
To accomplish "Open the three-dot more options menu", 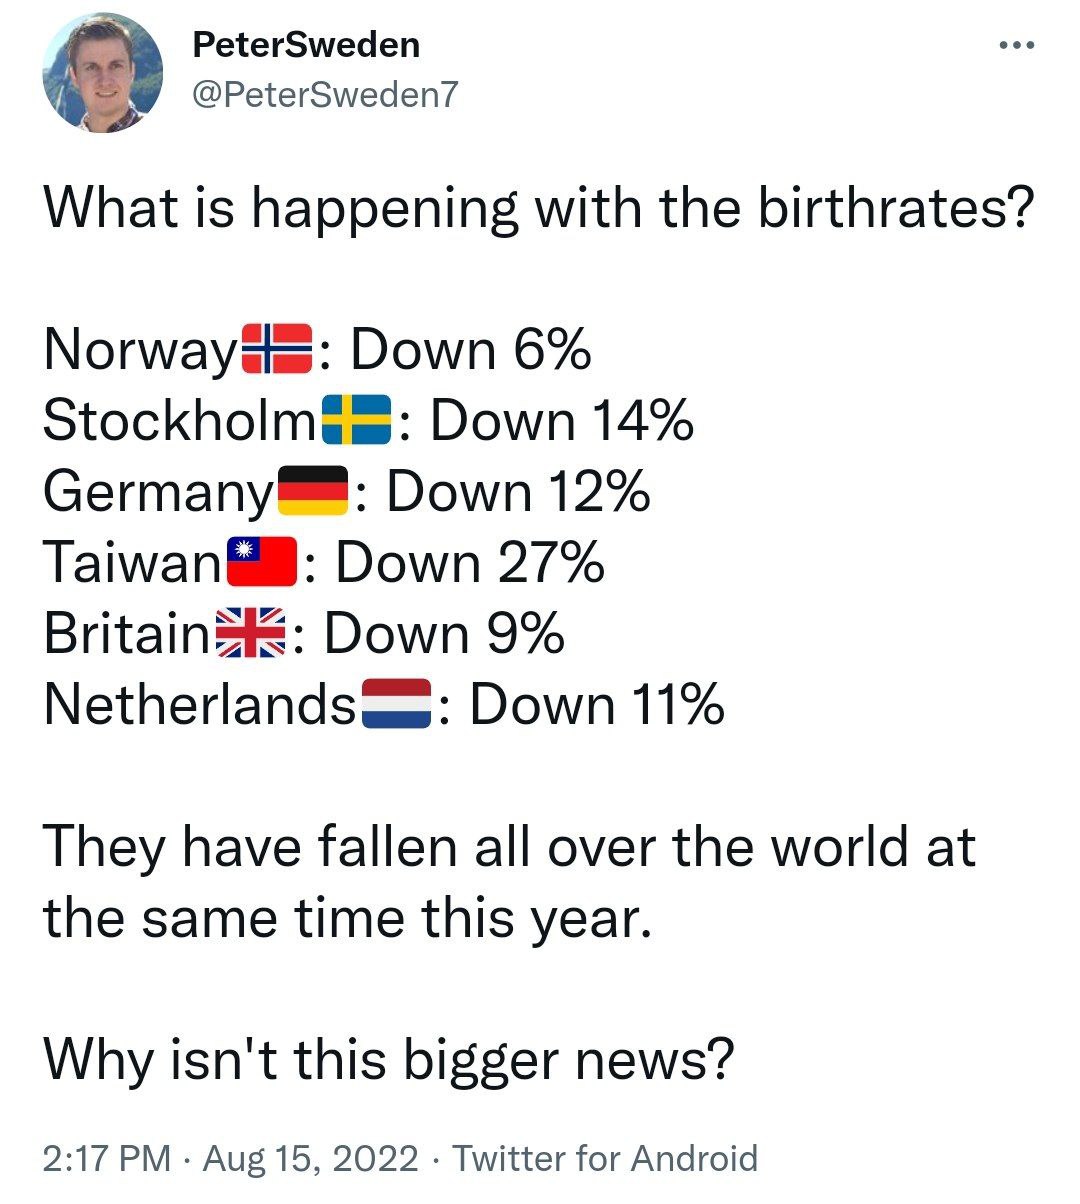I will (1017, 45).
